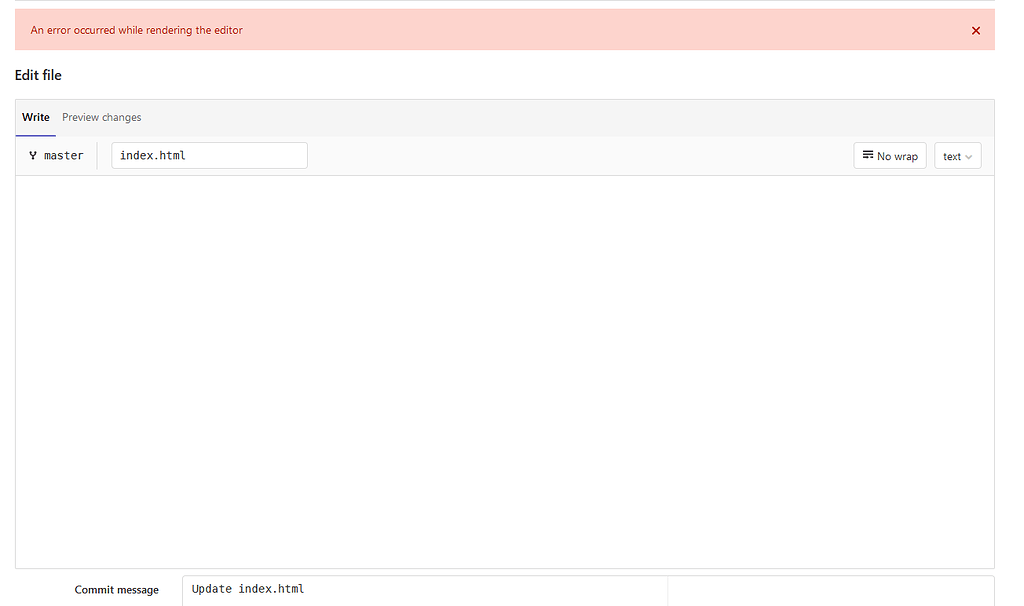Click the Commit message label

[116, 590]
